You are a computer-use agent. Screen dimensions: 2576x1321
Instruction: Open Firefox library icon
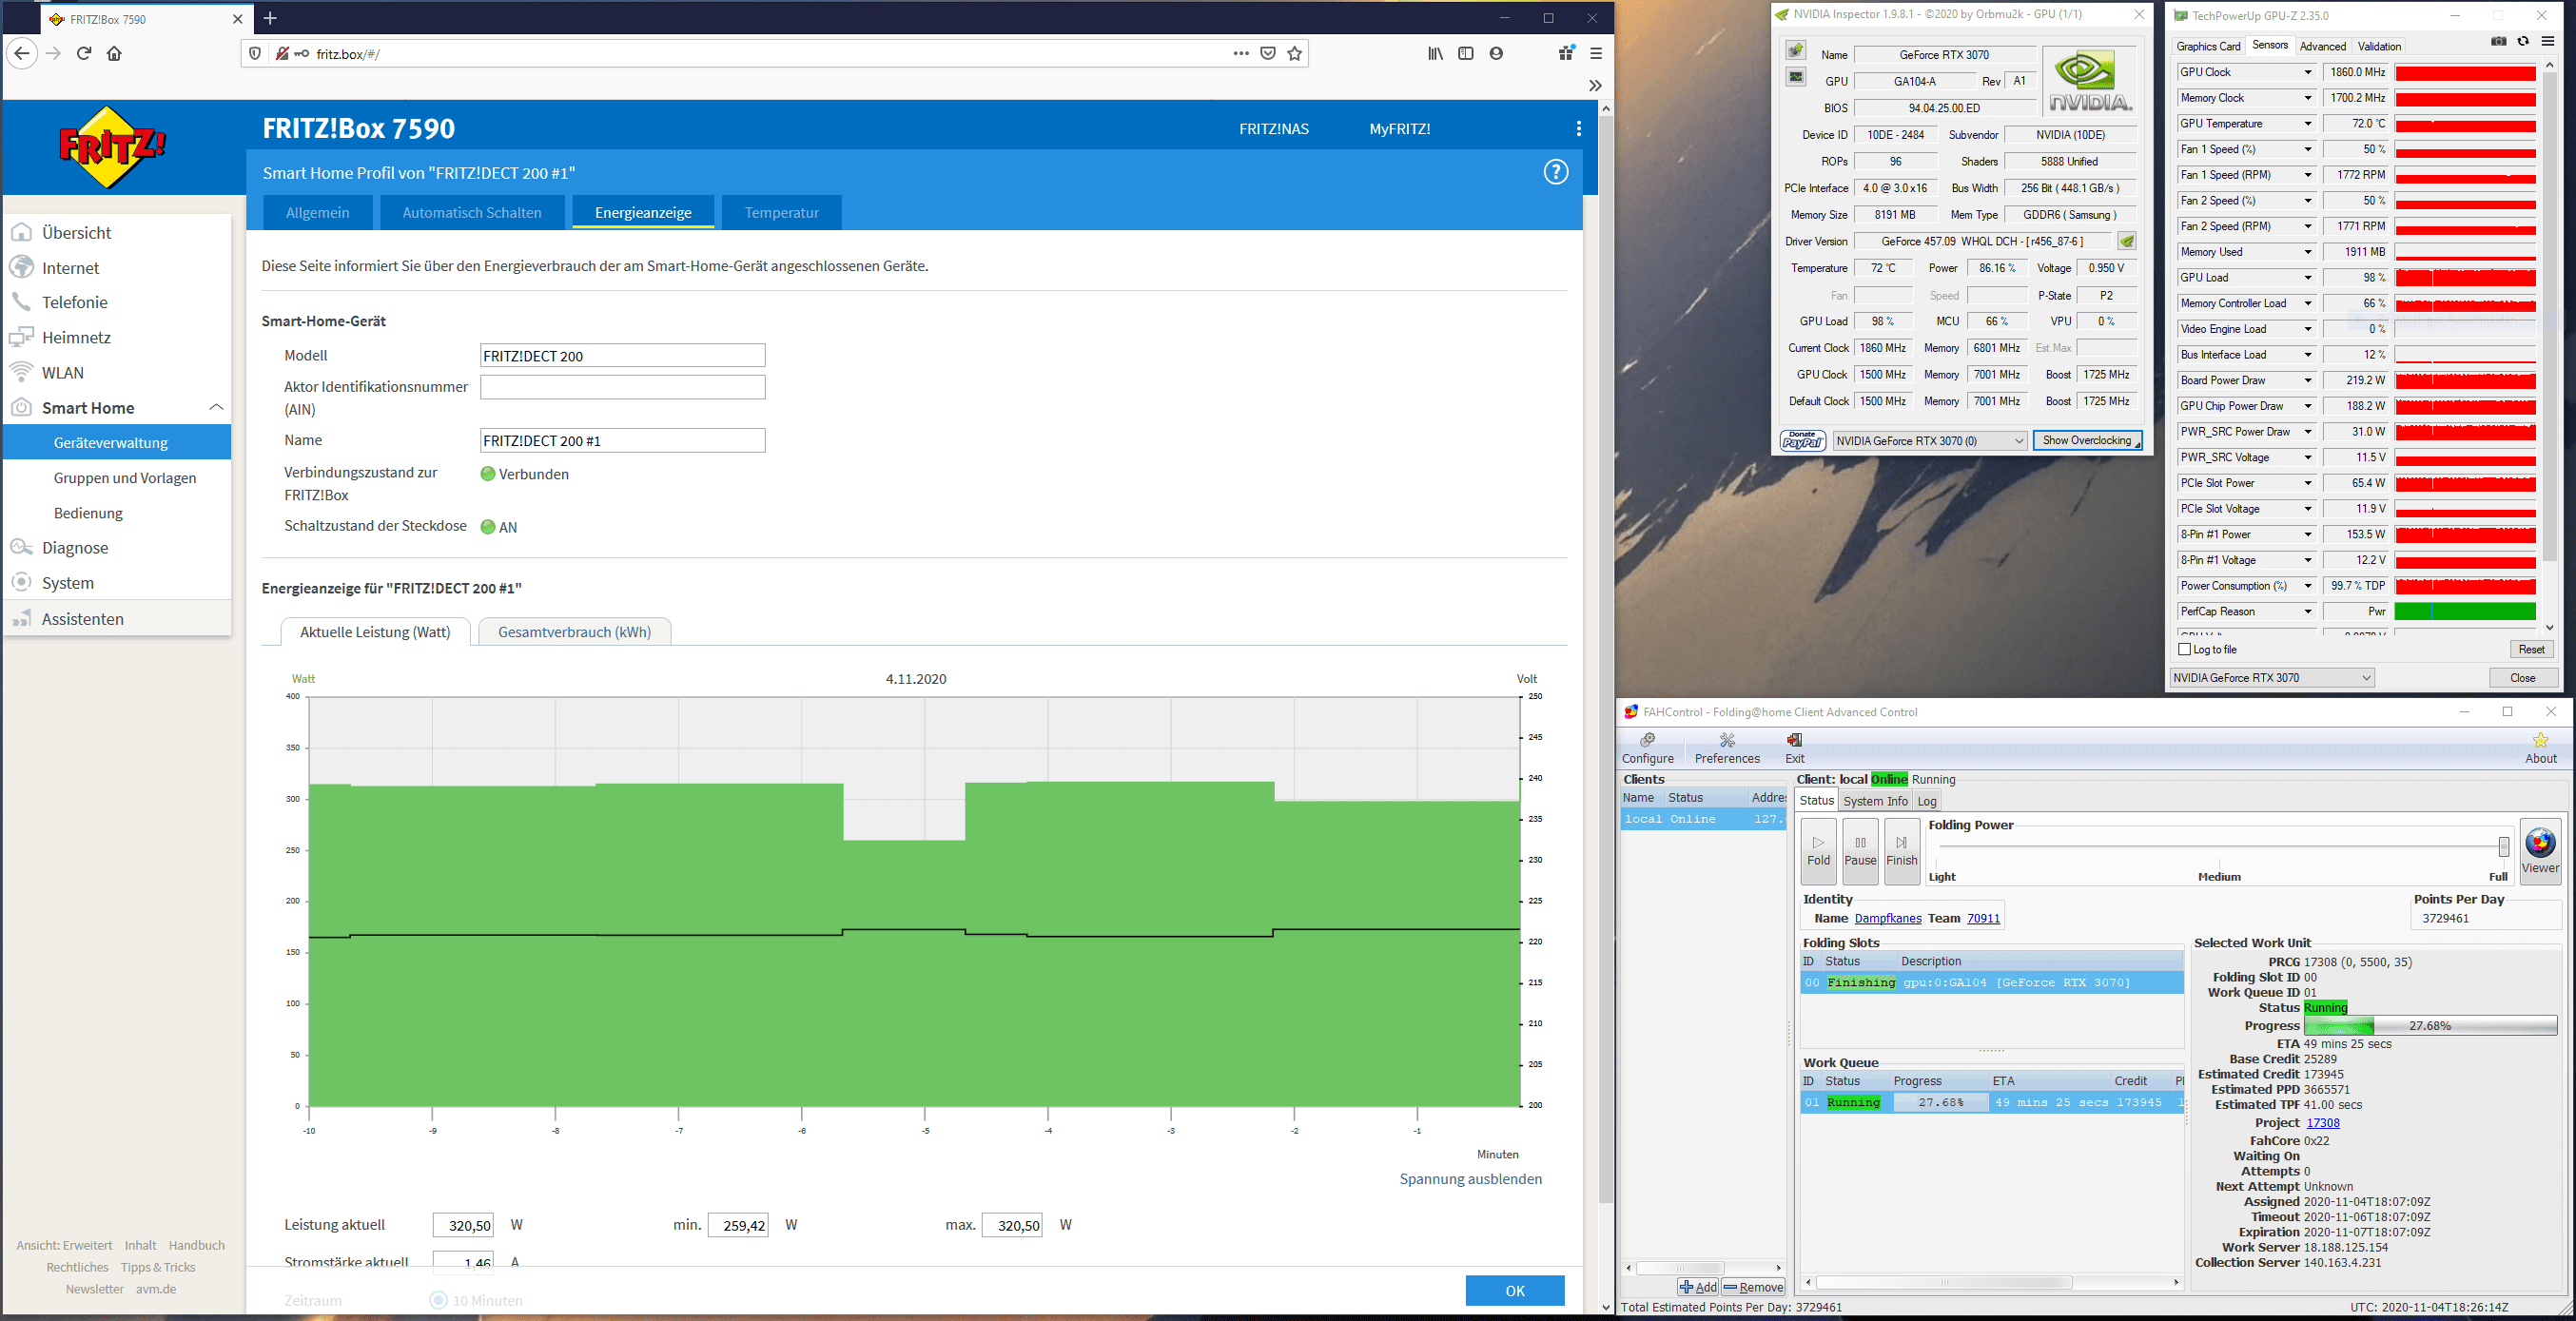tap(1436, 53)
